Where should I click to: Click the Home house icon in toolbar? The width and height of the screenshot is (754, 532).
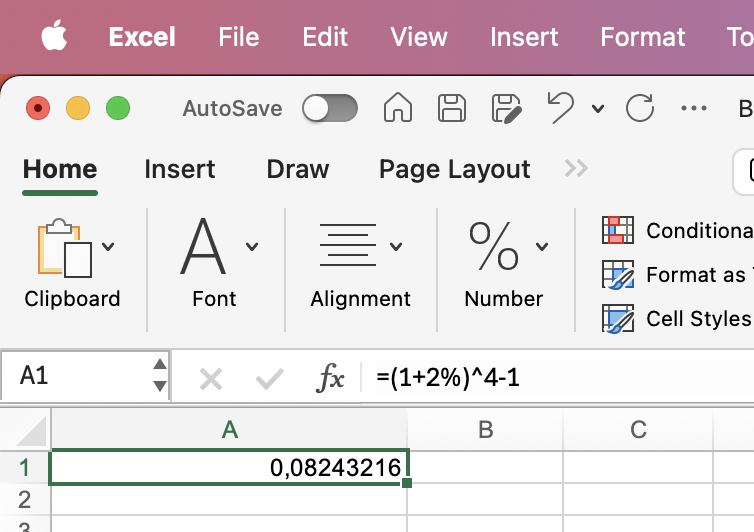pos(398,107)
